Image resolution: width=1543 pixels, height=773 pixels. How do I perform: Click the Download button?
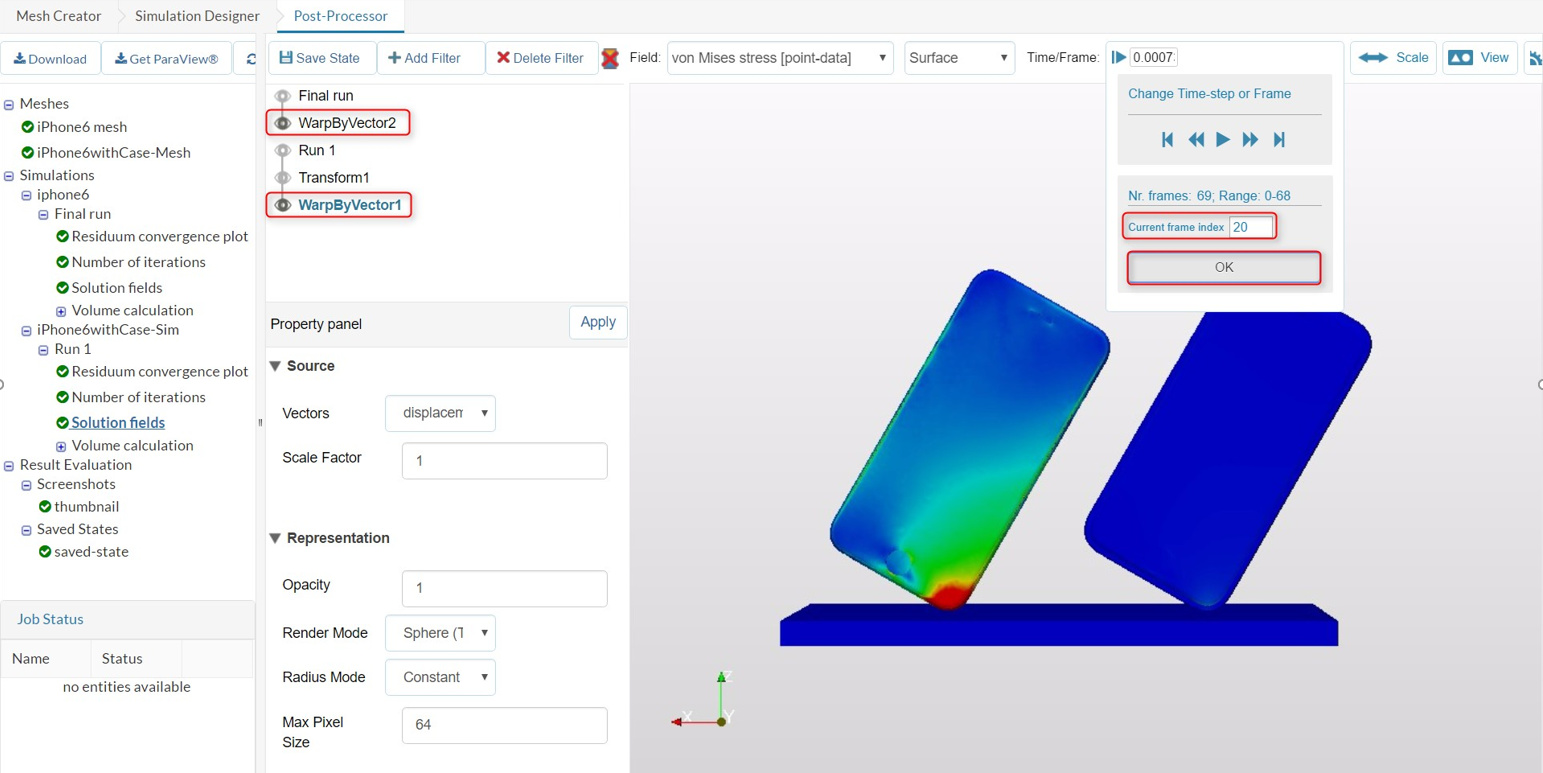[x=50, y=59]
